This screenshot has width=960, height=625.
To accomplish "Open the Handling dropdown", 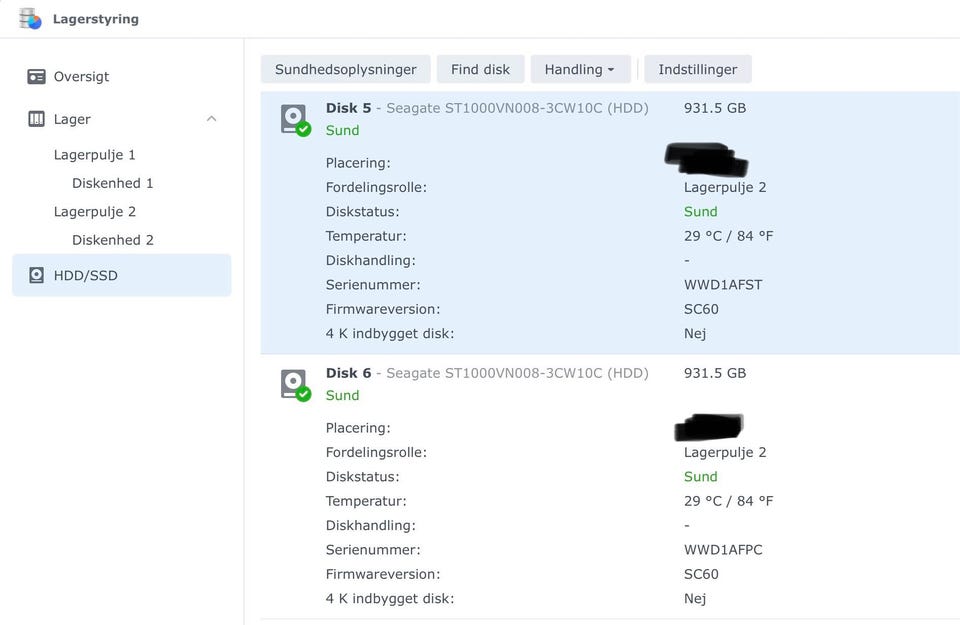I will [580, 69].
